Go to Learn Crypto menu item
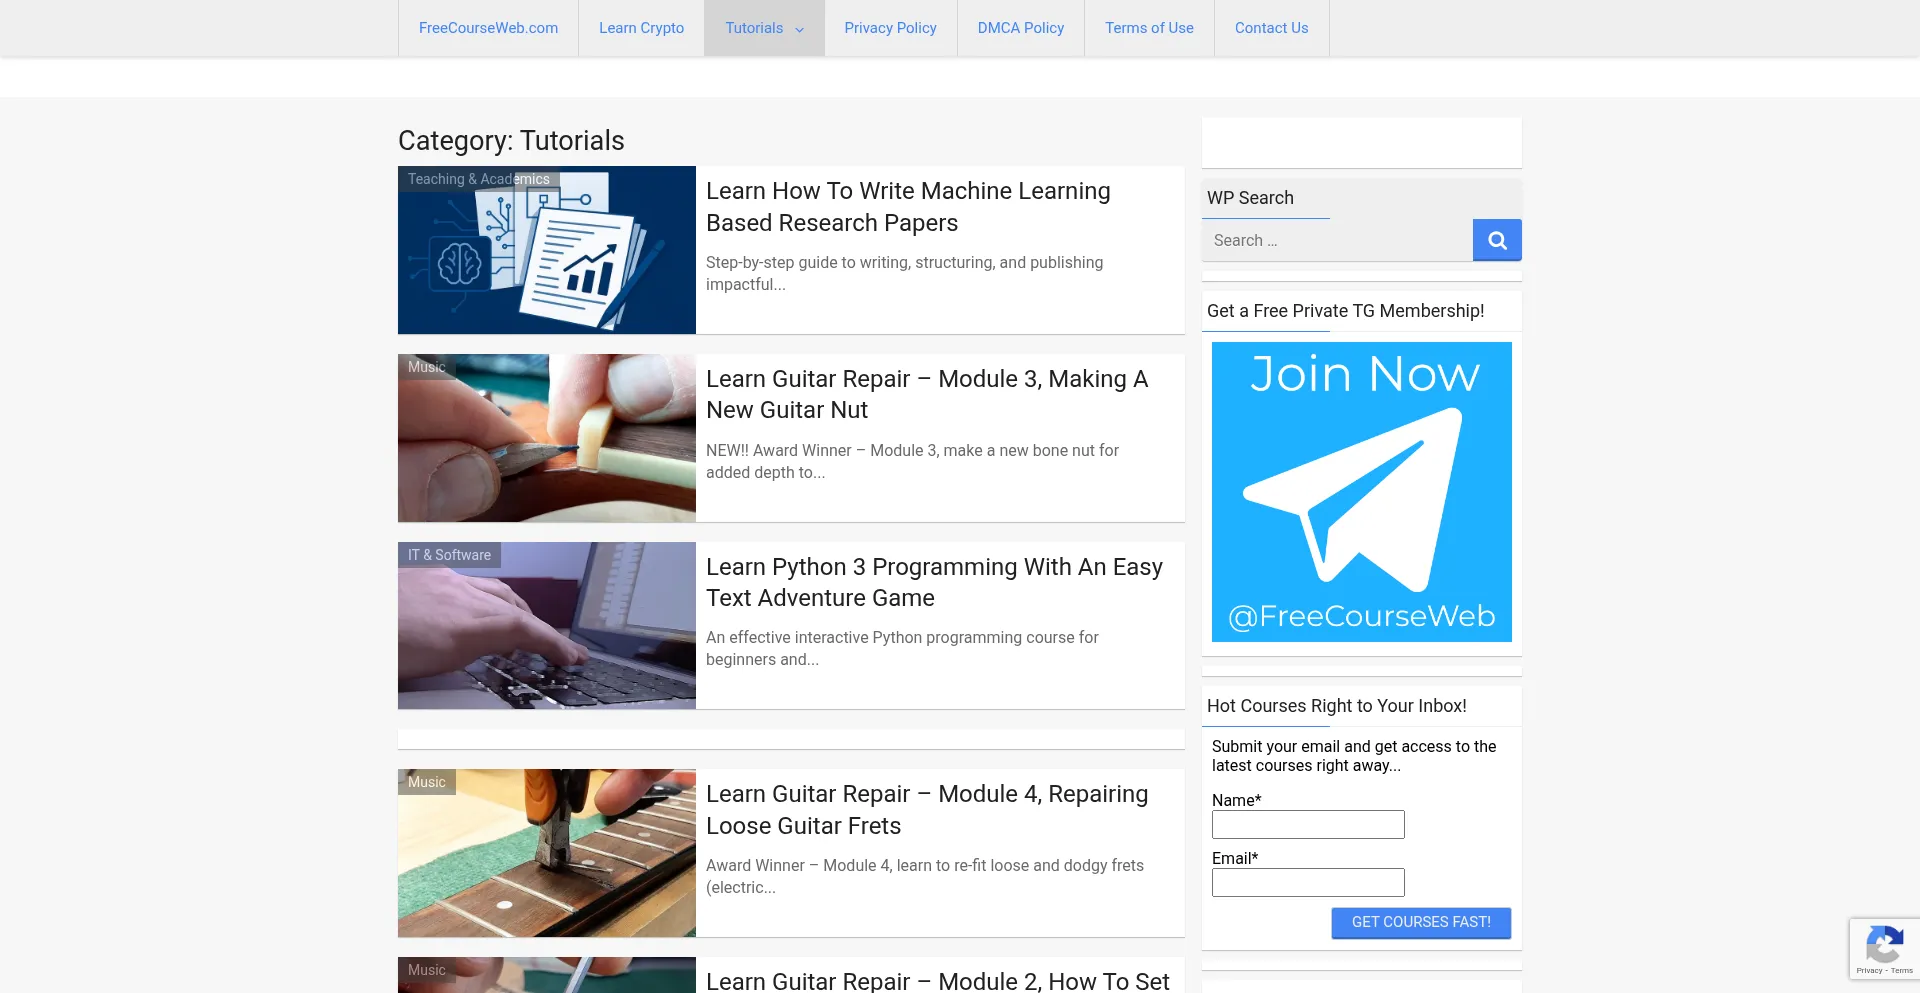The width and height of the screenshot is (1920, 993). (x=641, y=28)
